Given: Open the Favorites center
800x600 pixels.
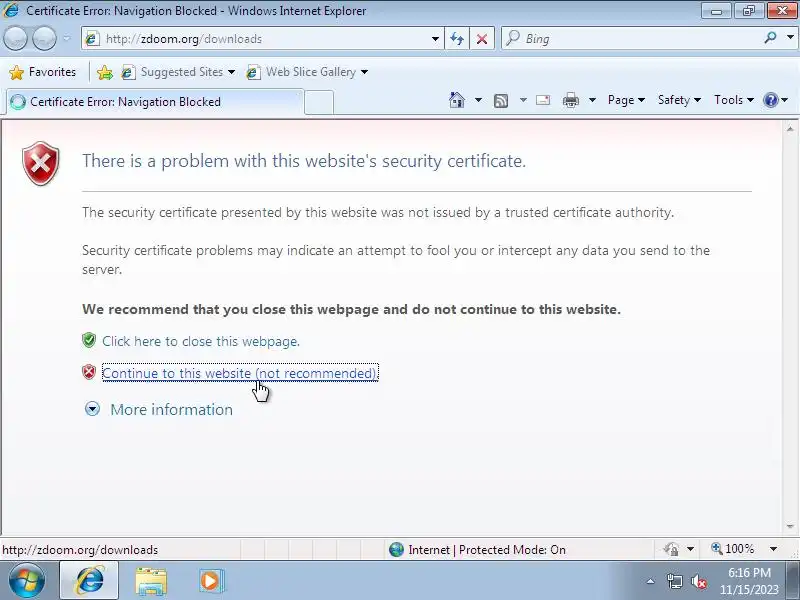Looking at the screenshot, I should pyautogui.click(x=42, y=72).
